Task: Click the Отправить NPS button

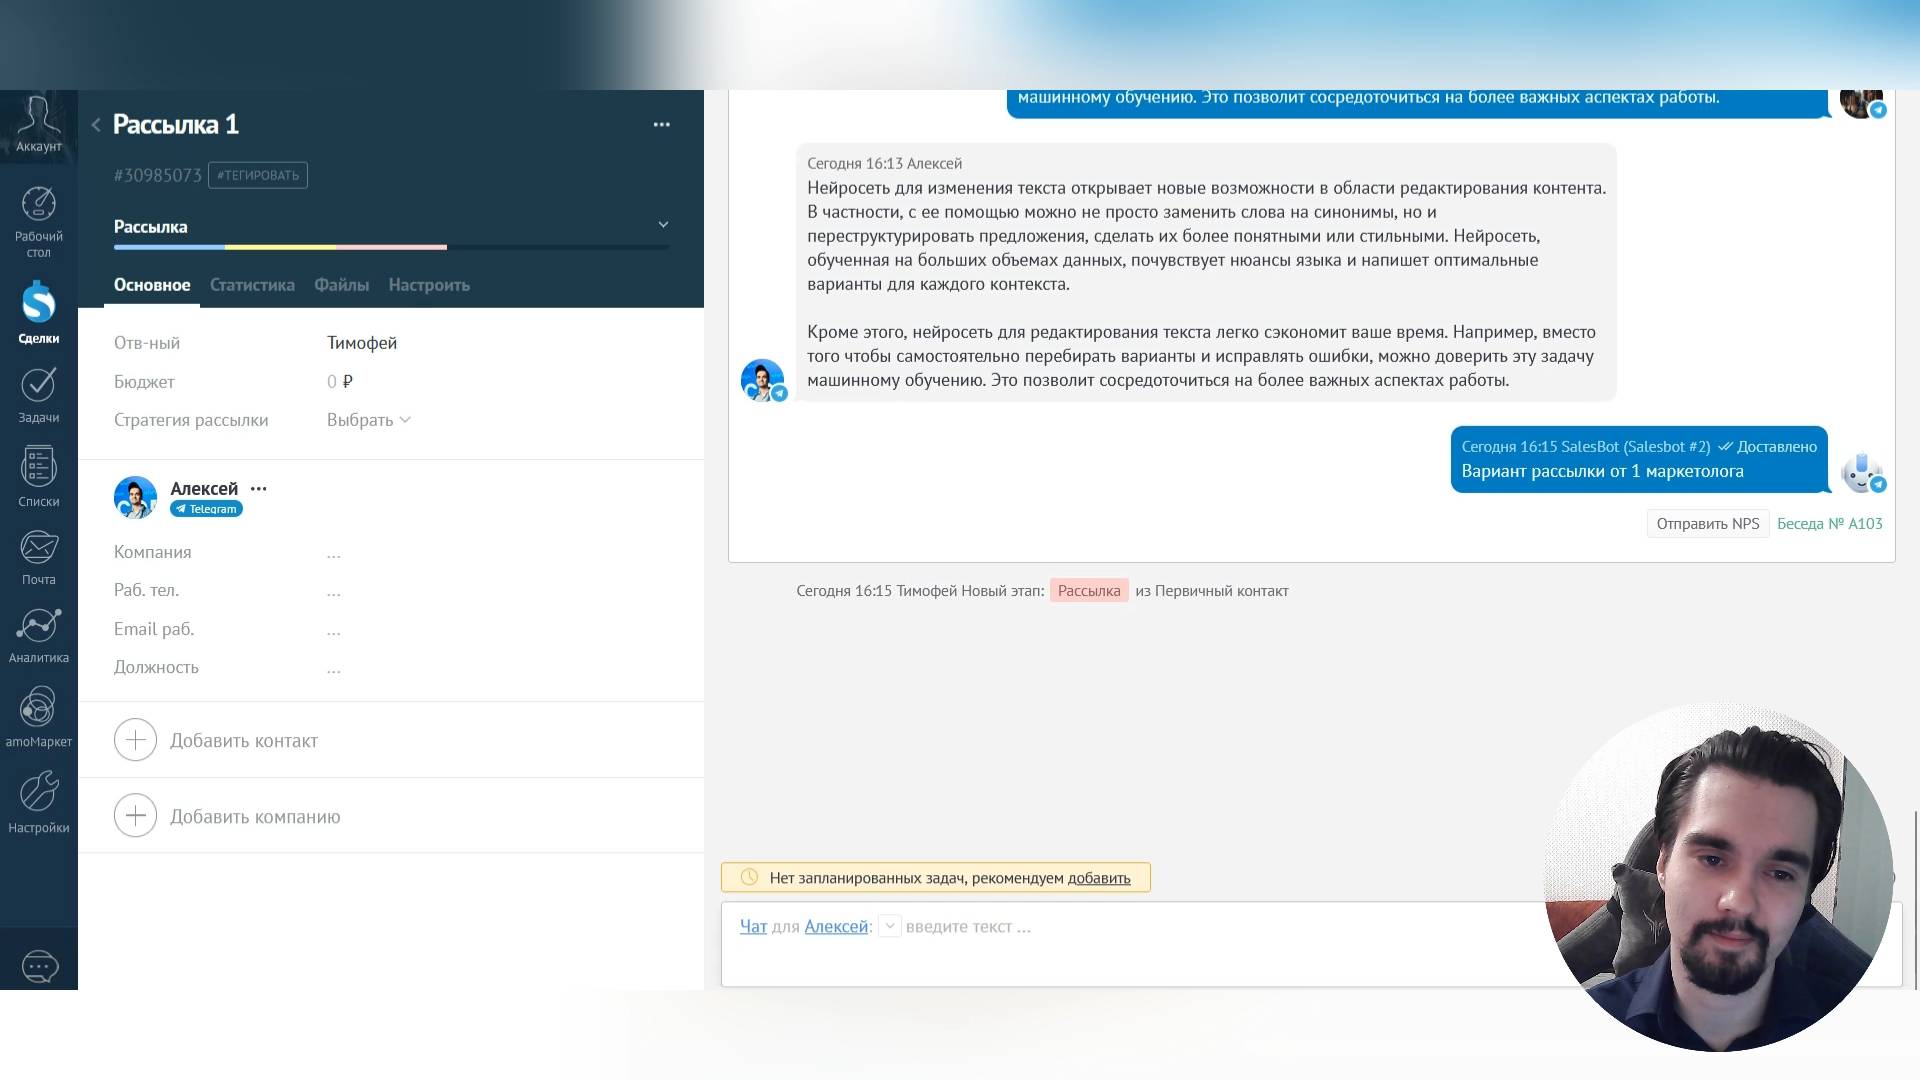Action: coord(1707,524)
